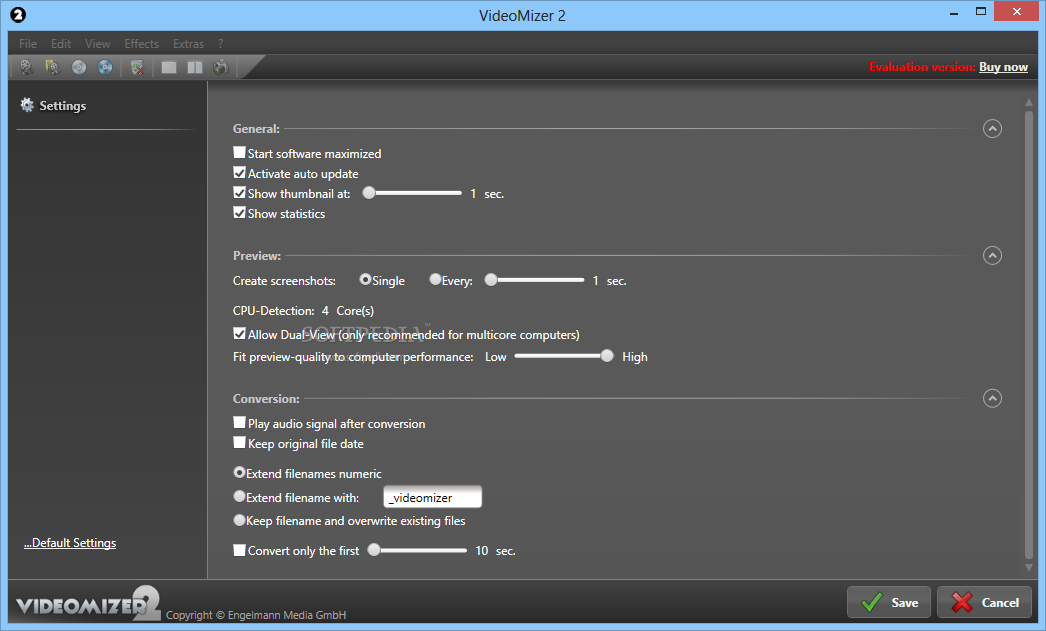Select Extend filenames numeric option

pyautogui.click(x=239, y=472)
